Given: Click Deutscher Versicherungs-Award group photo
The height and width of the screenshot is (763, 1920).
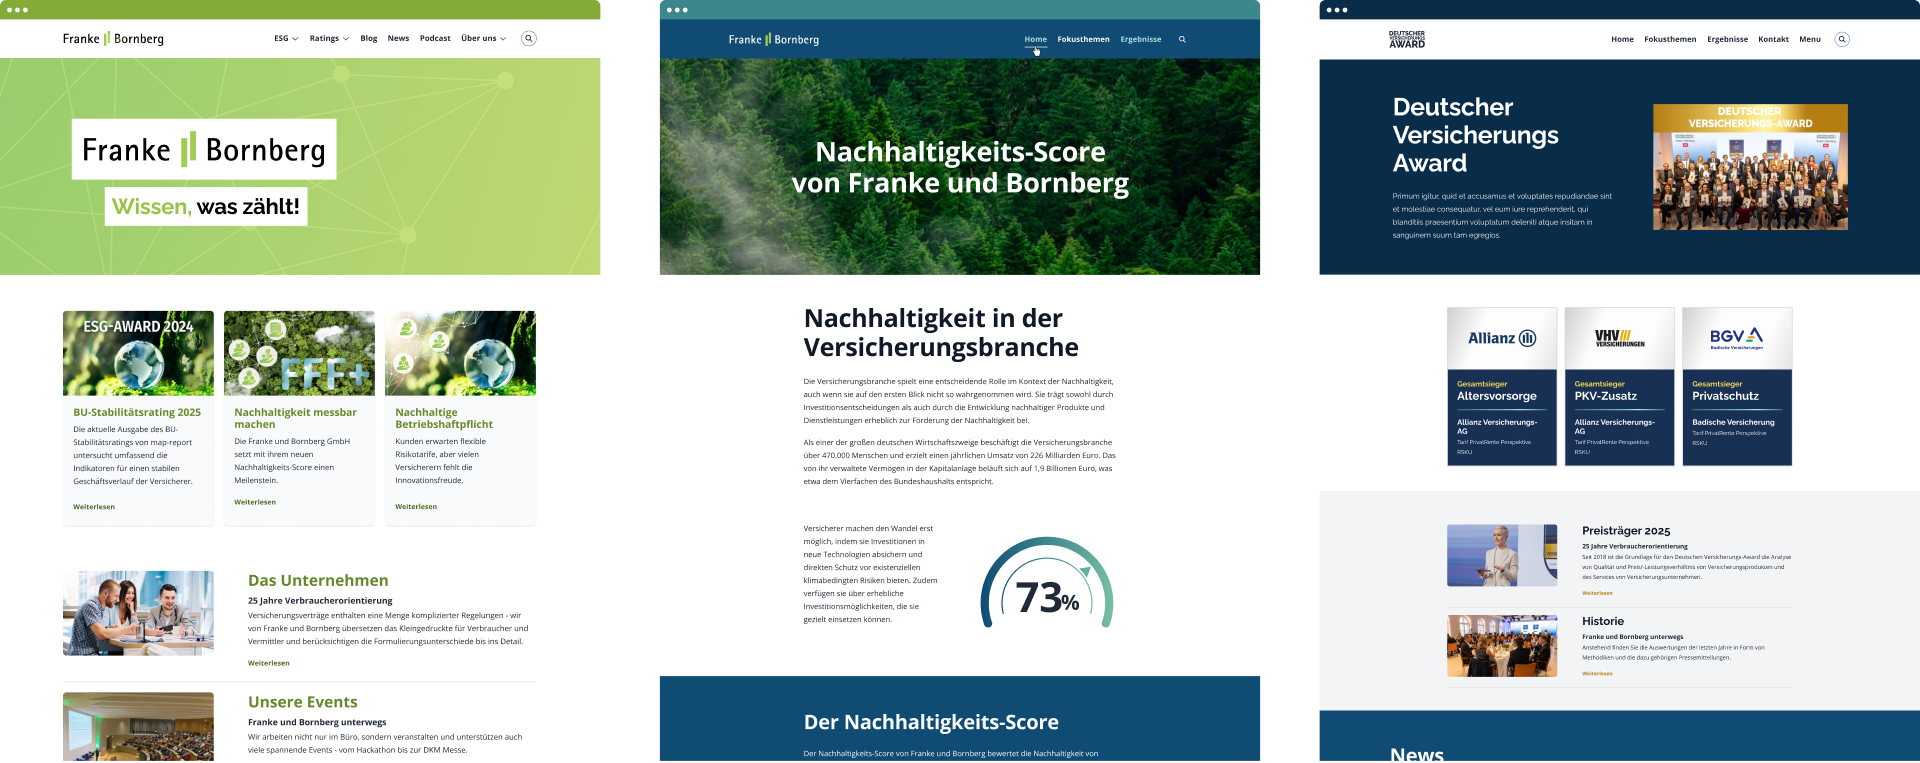Looking at the screenshot, I should [1750, 167].
